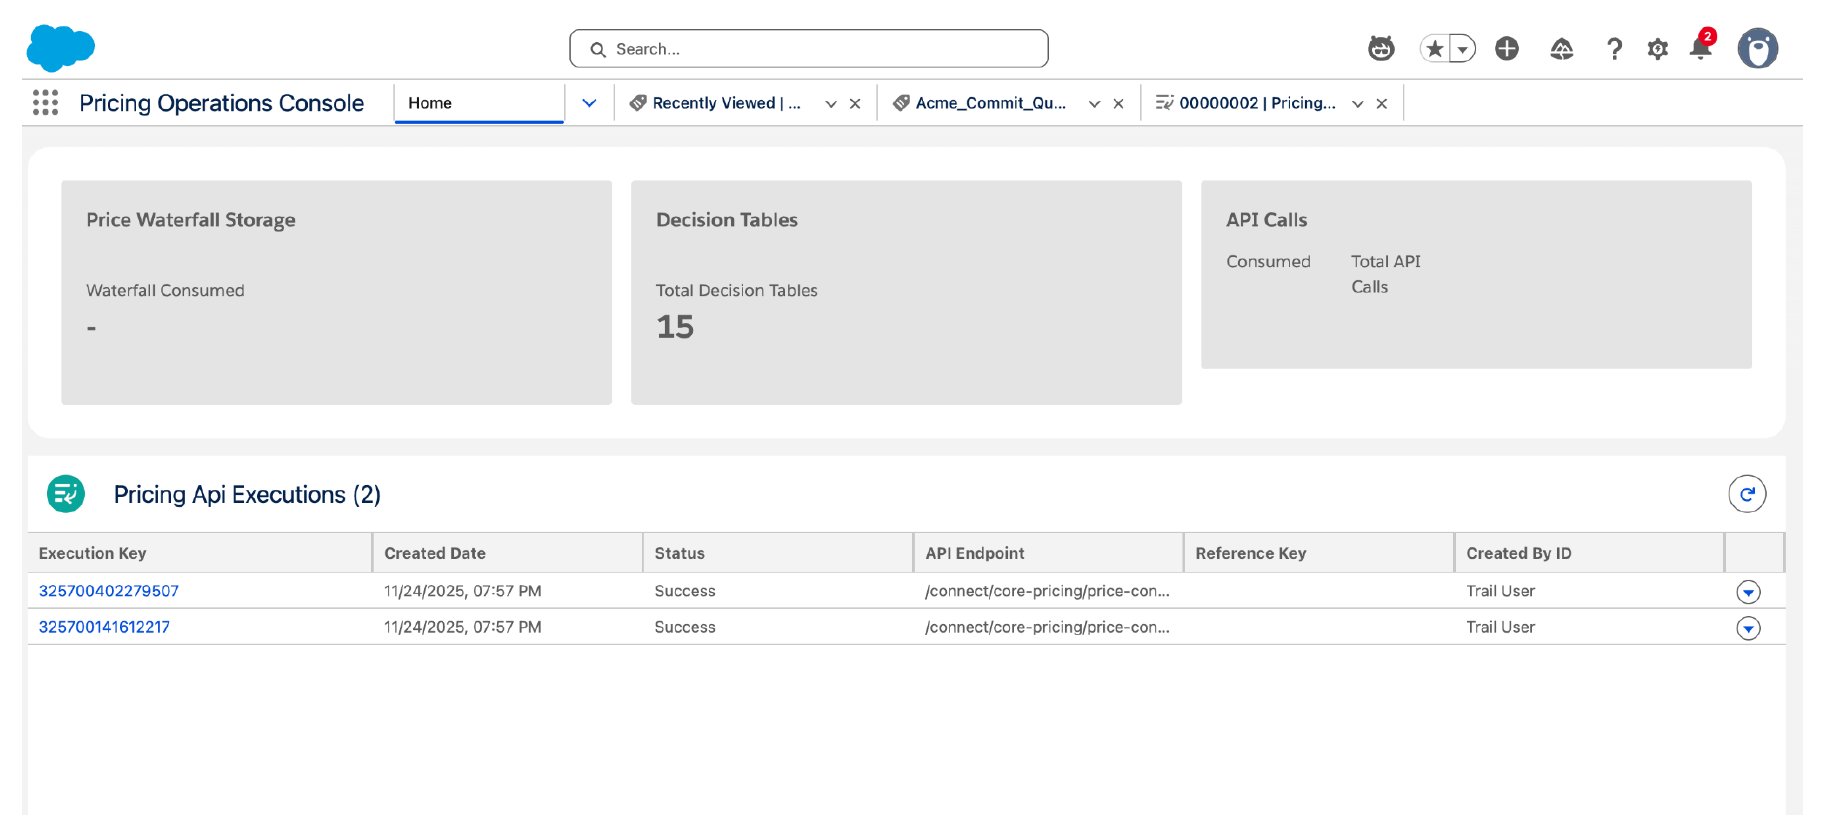Show actions for execution 325700402279507 row
1839x815 pixels.
[1748, 592]
